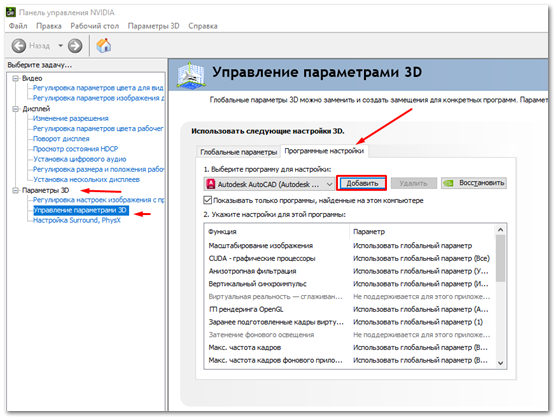Collapse the Видео tree node
This screenshot has width=557, height=420.
point(16,78)
